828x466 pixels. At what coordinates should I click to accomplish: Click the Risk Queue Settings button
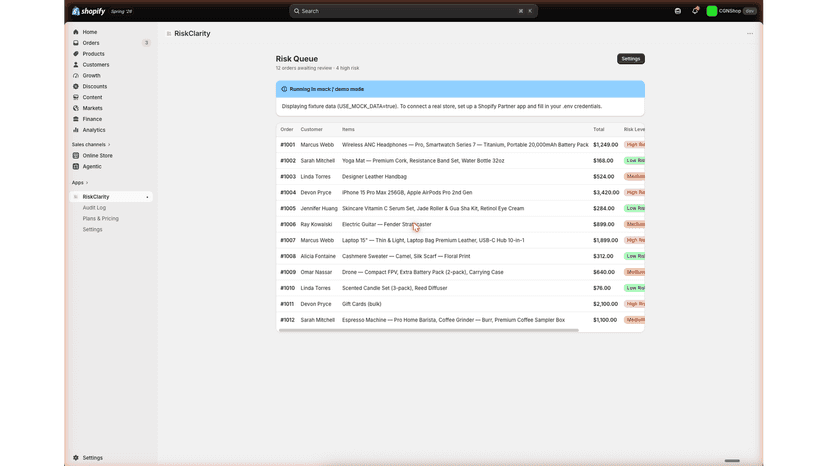(631, 59)
